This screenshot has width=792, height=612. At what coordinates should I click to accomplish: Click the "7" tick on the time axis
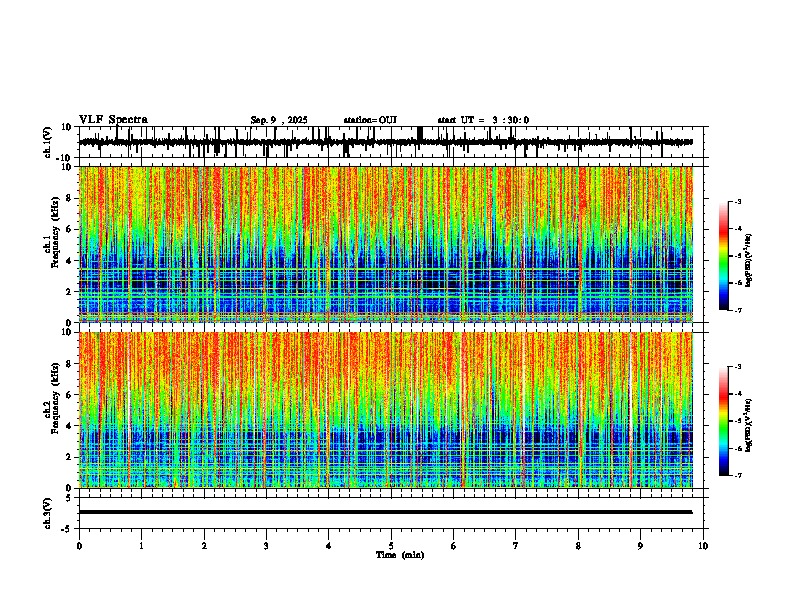(x=516, y=546)
